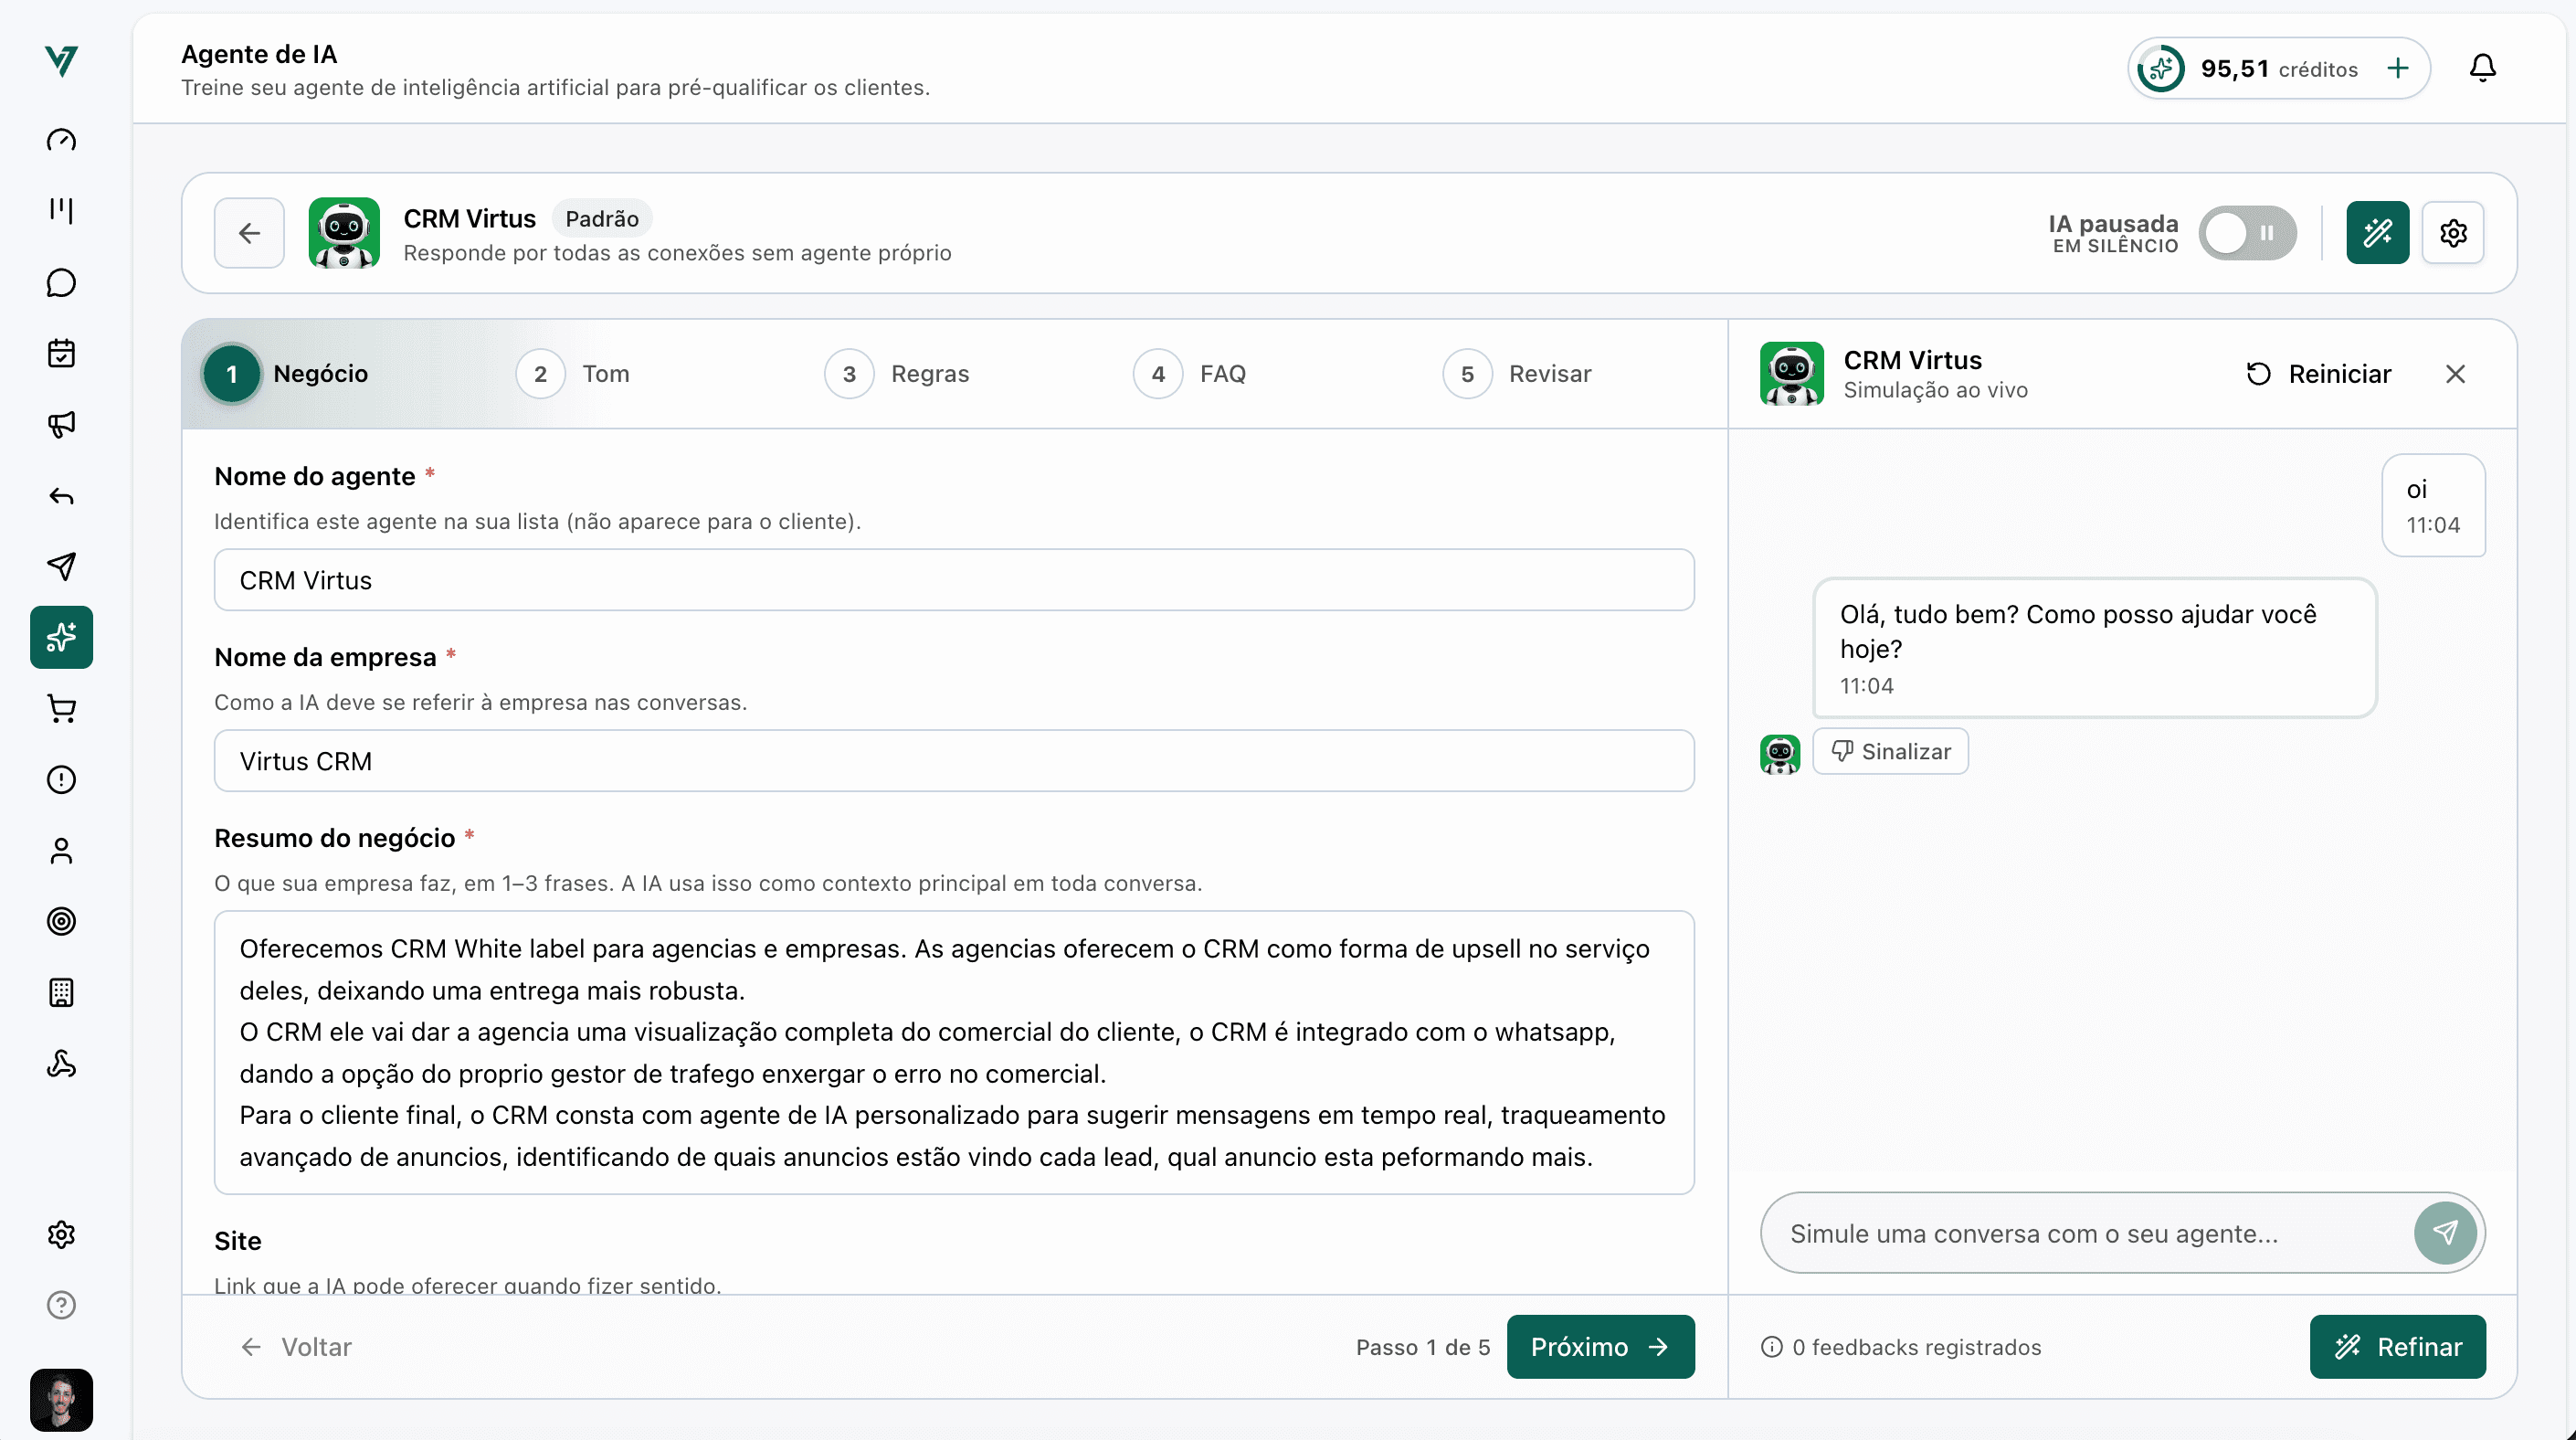
Task: Click the CRM Virtus robot avatar in simulation panel
Action: click(1791, 374)
